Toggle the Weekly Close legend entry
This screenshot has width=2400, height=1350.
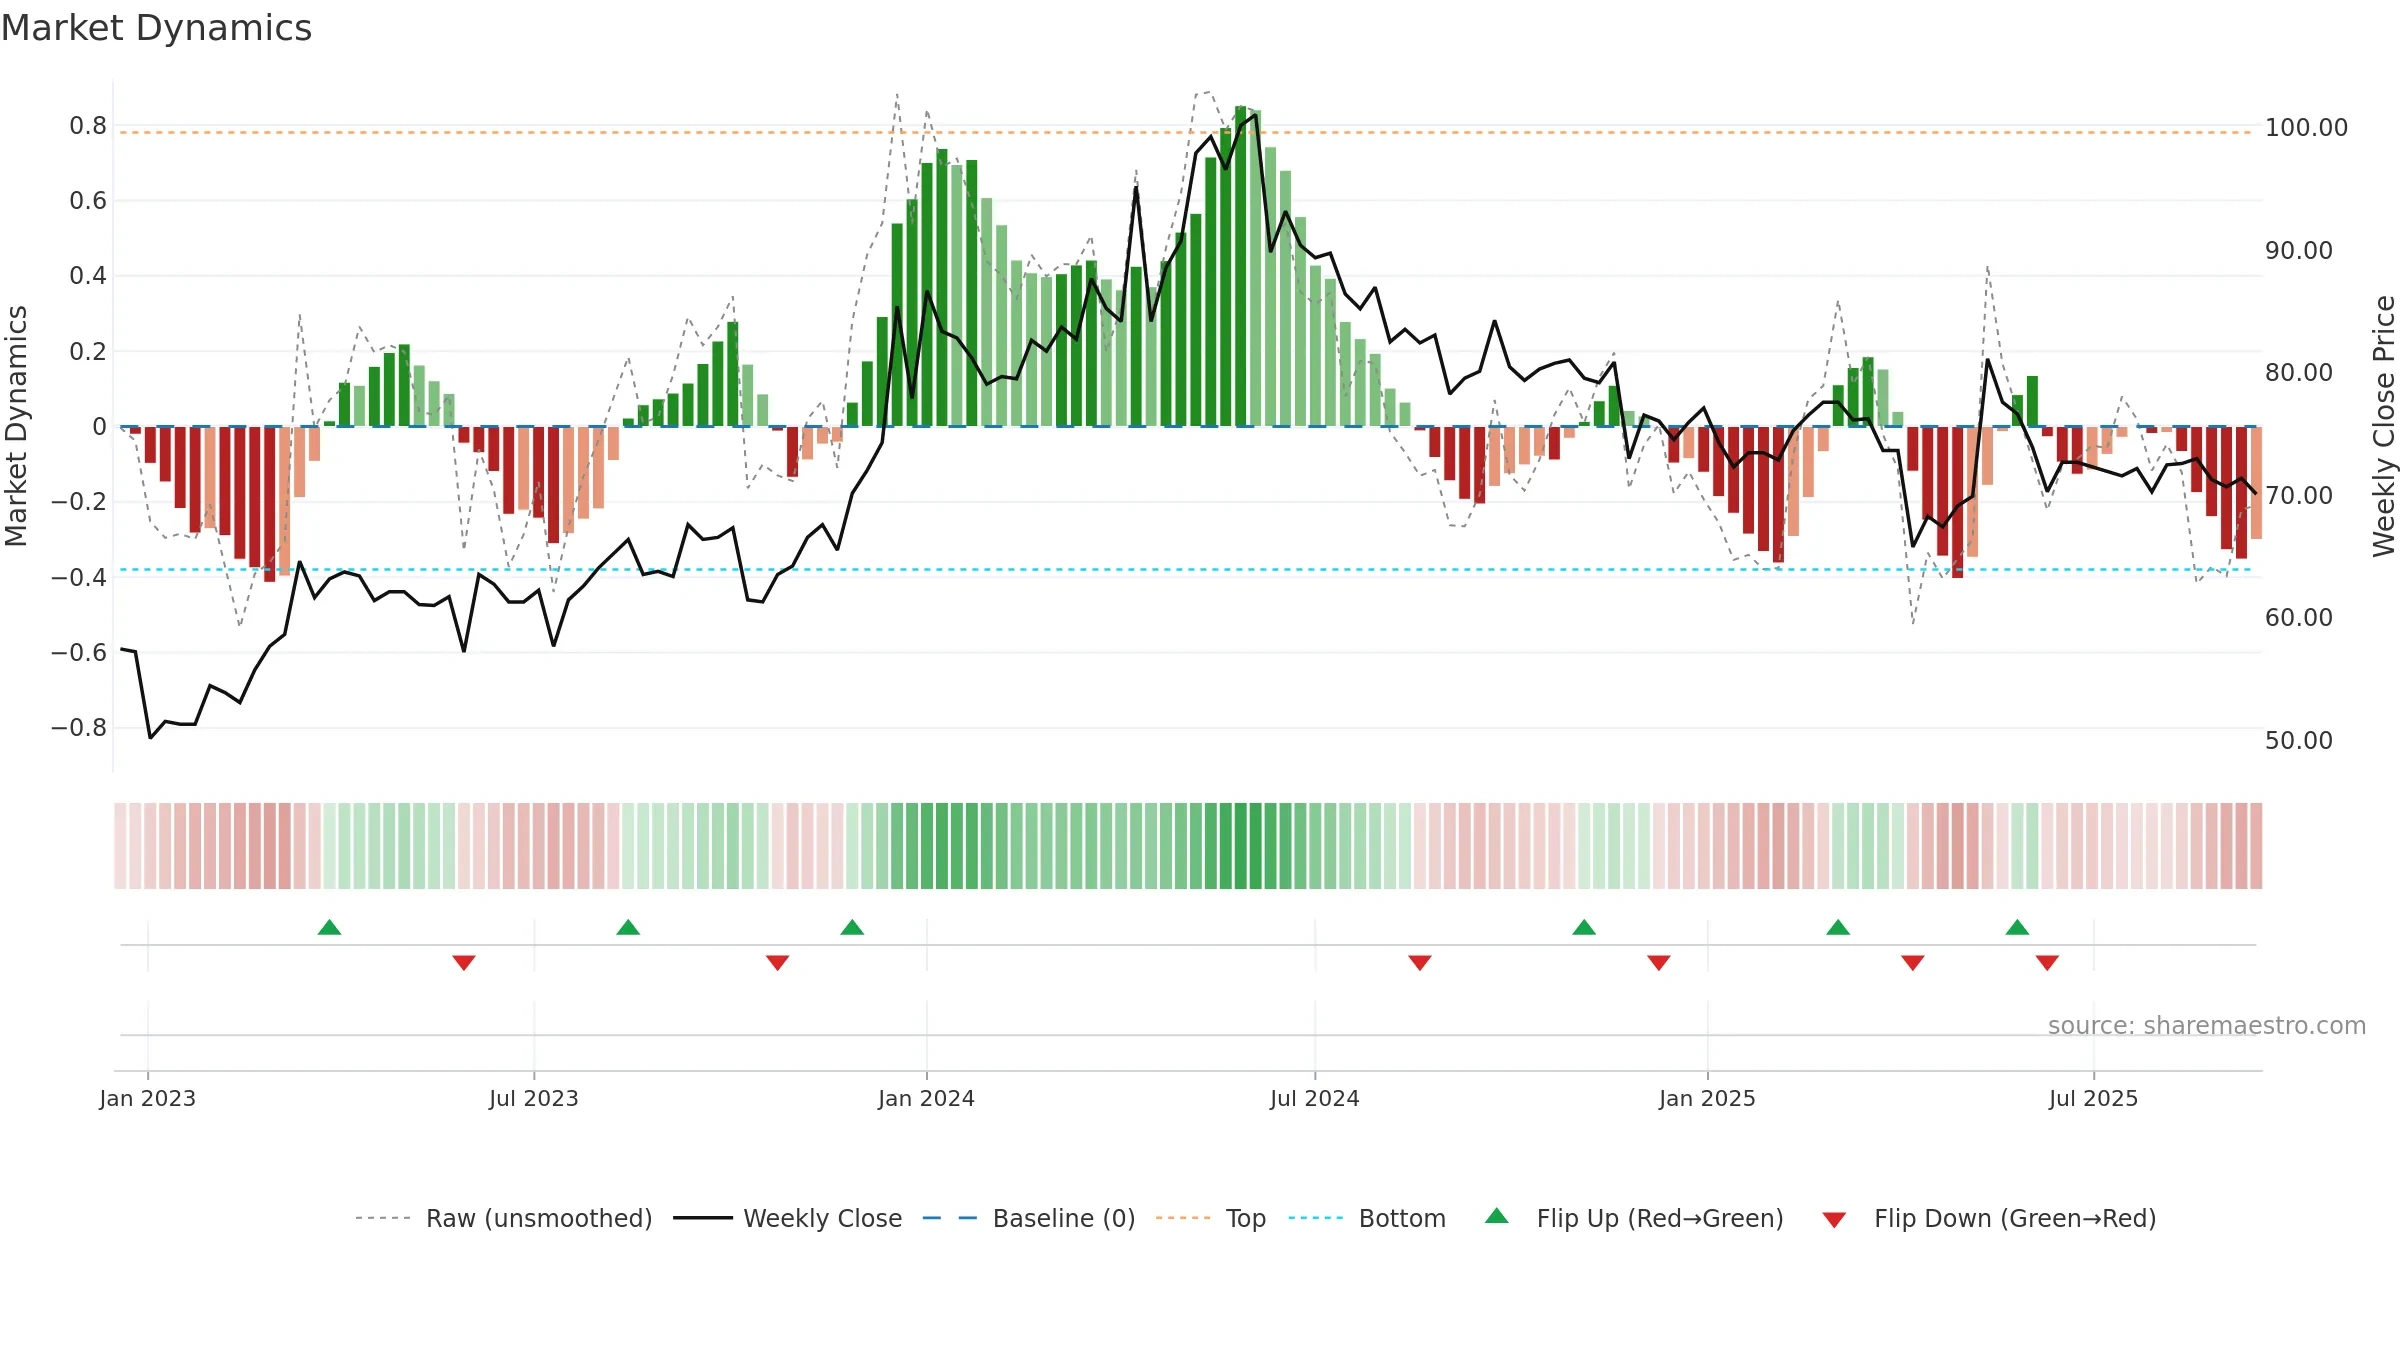[822, 1218]
